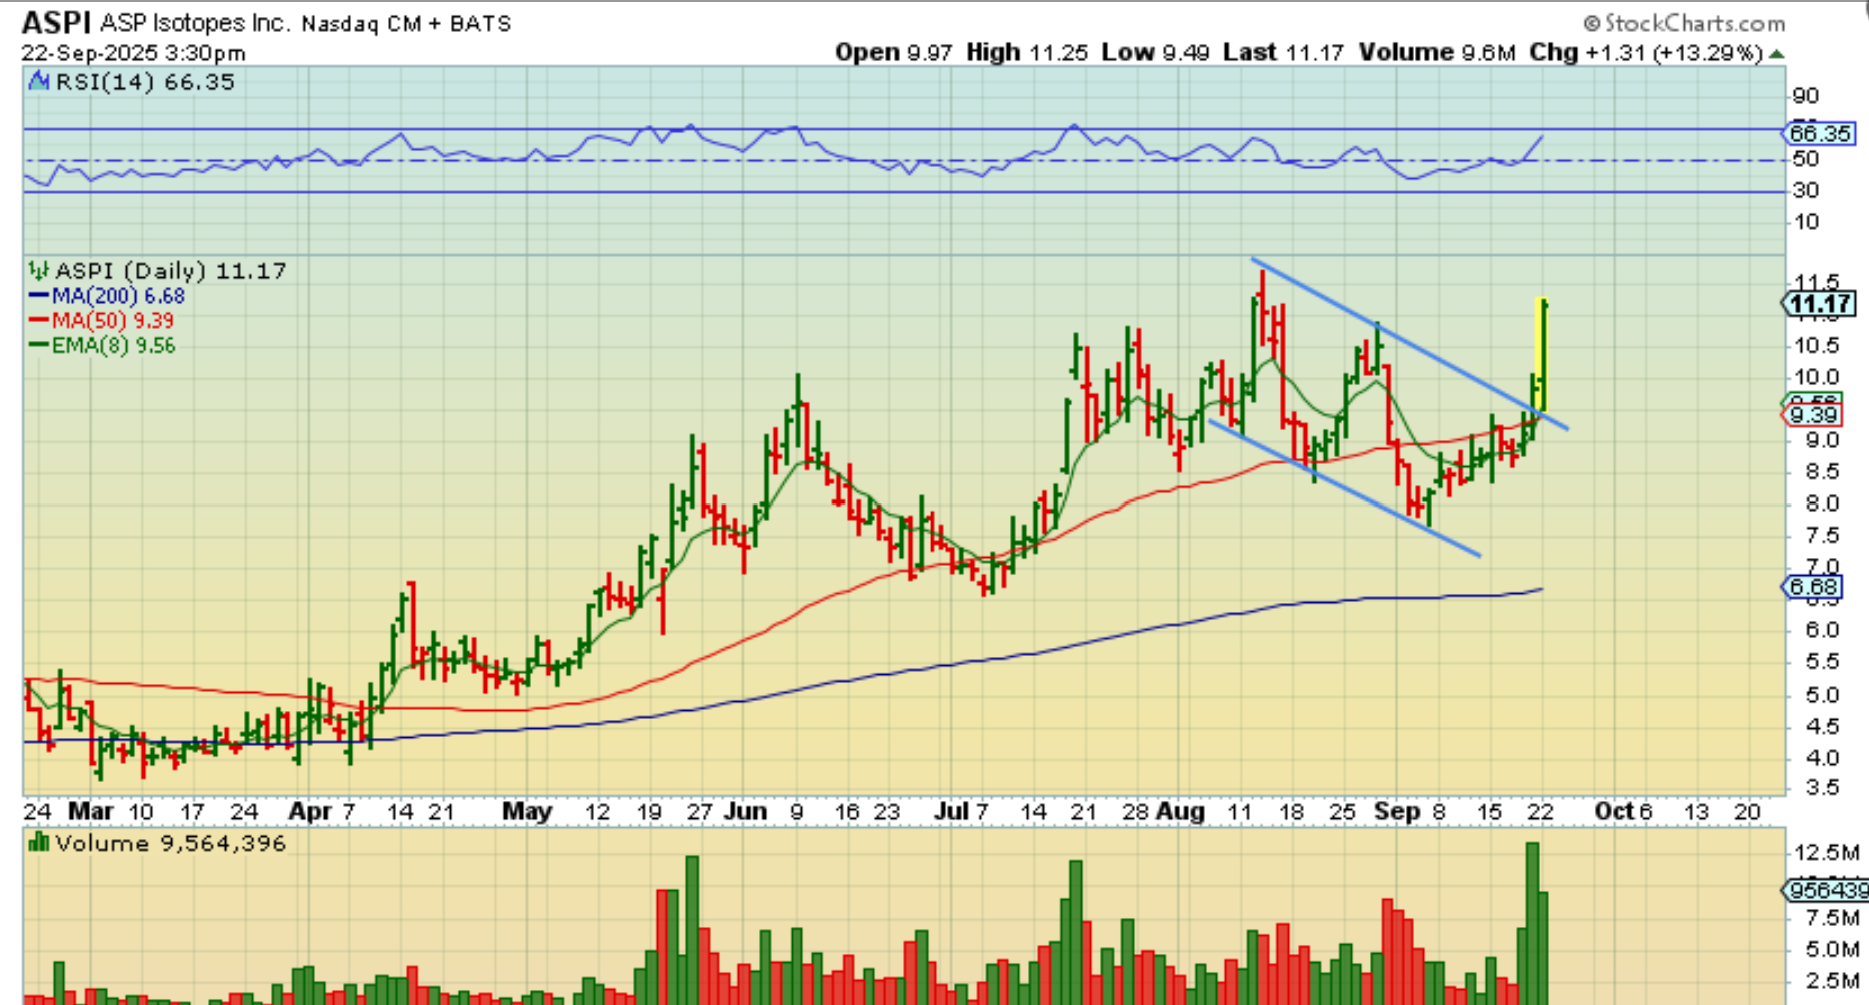Click the blue 6.68 MA(200) price tag
1869x1005 pixels.
[x=1814, y=587]
